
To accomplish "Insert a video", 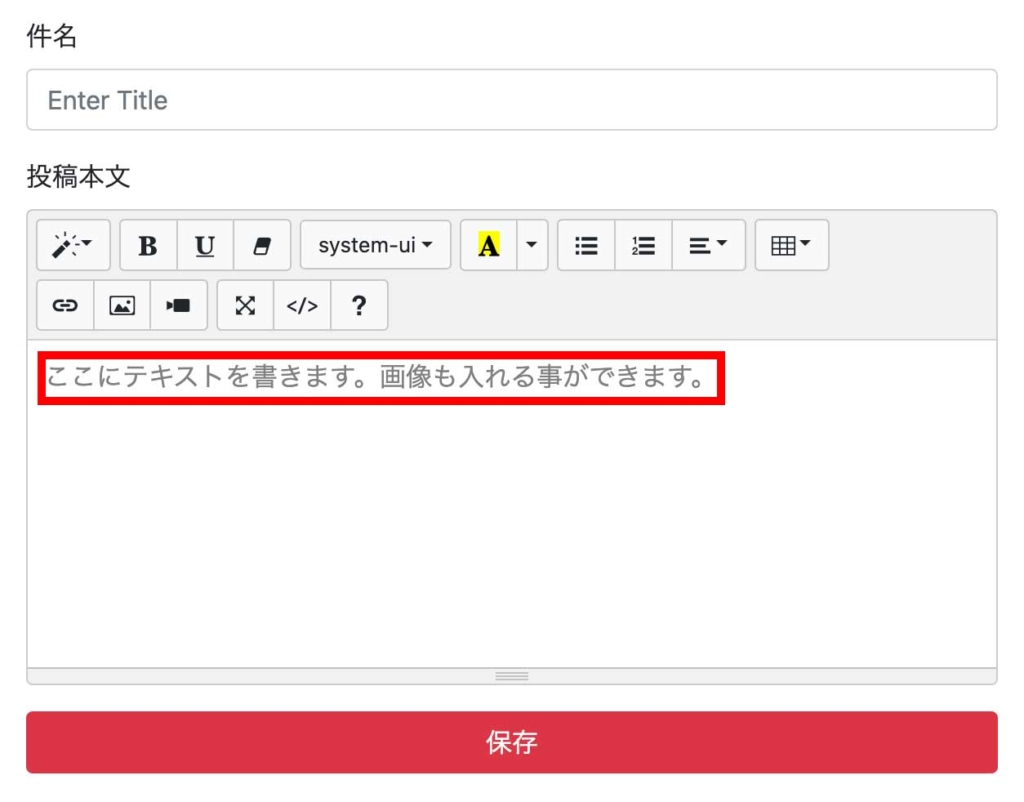I will click(178, 306).
